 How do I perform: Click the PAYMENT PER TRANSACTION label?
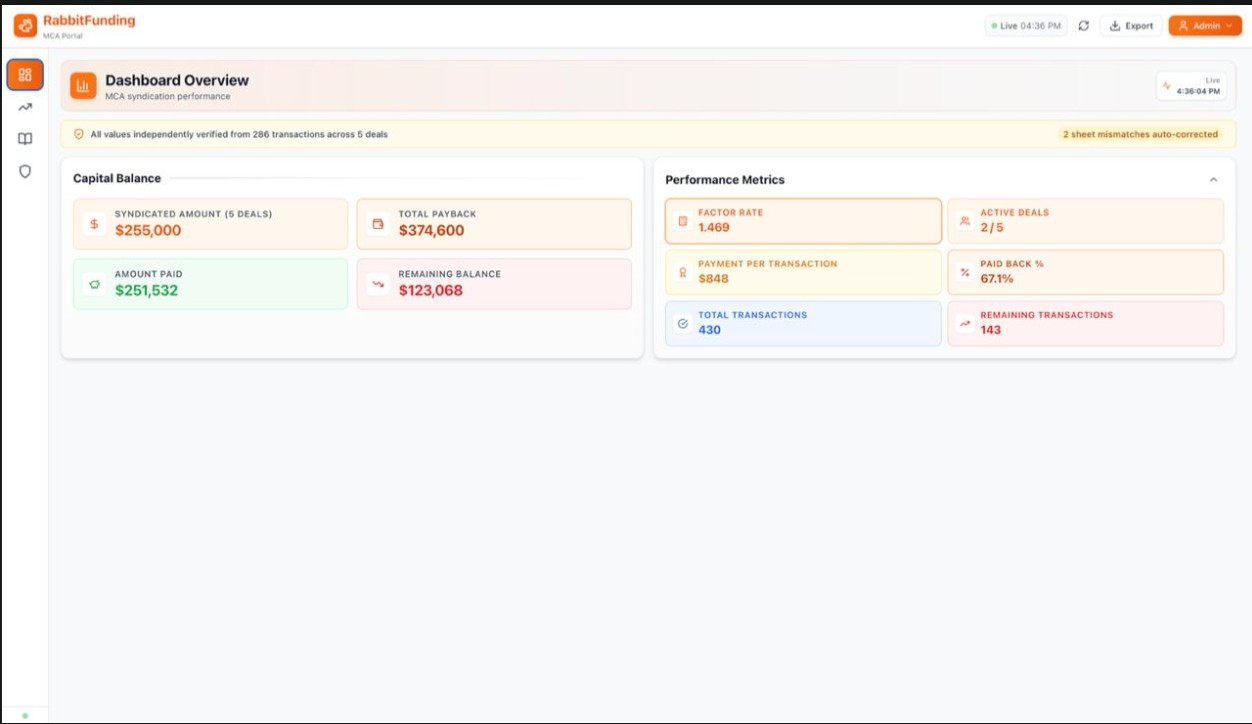click(x=768, y=264)
